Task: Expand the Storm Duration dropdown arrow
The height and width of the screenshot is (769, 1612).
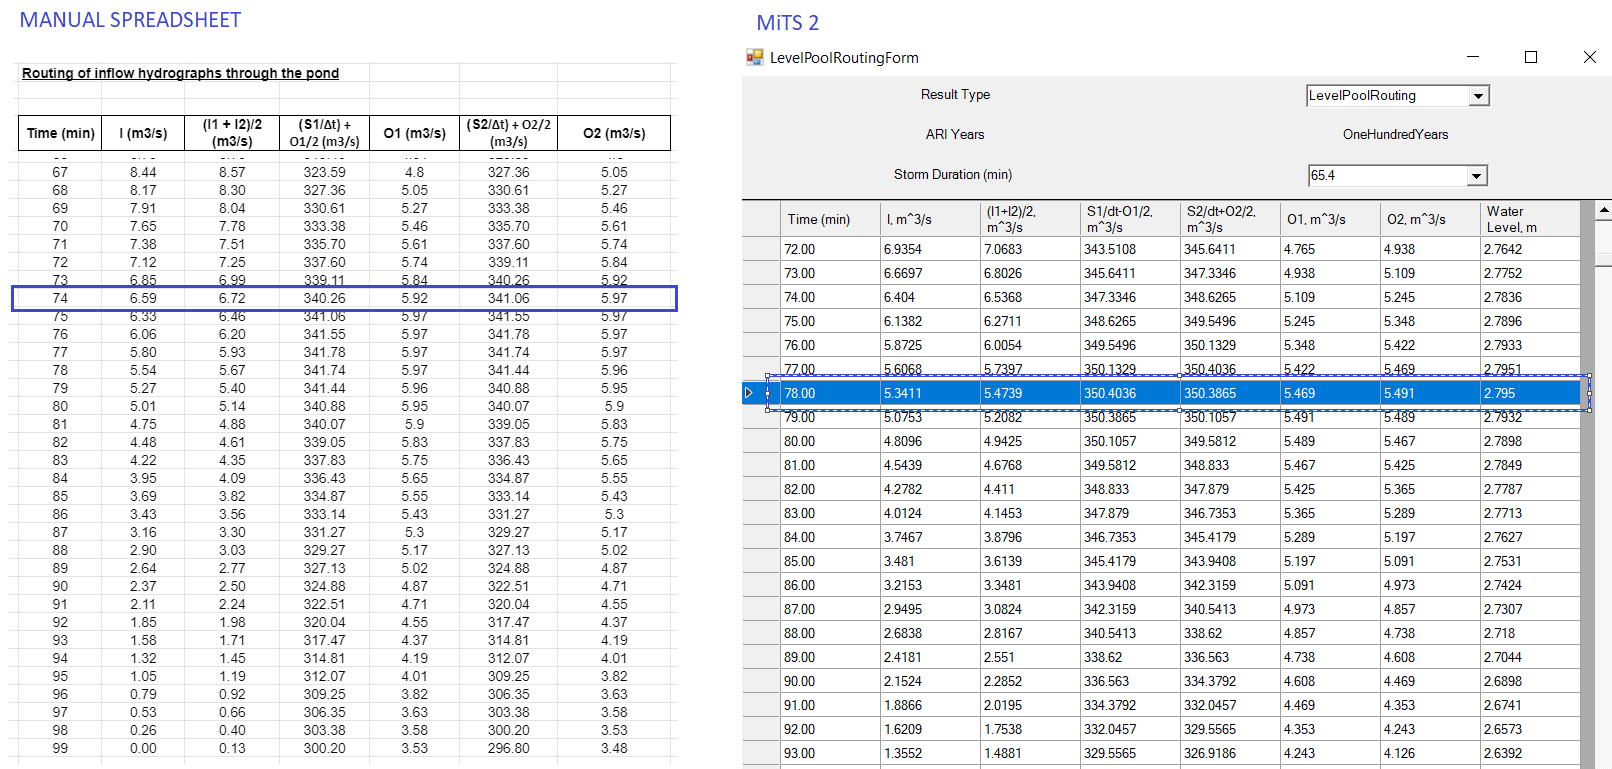Action: [x=1476, y=176]
